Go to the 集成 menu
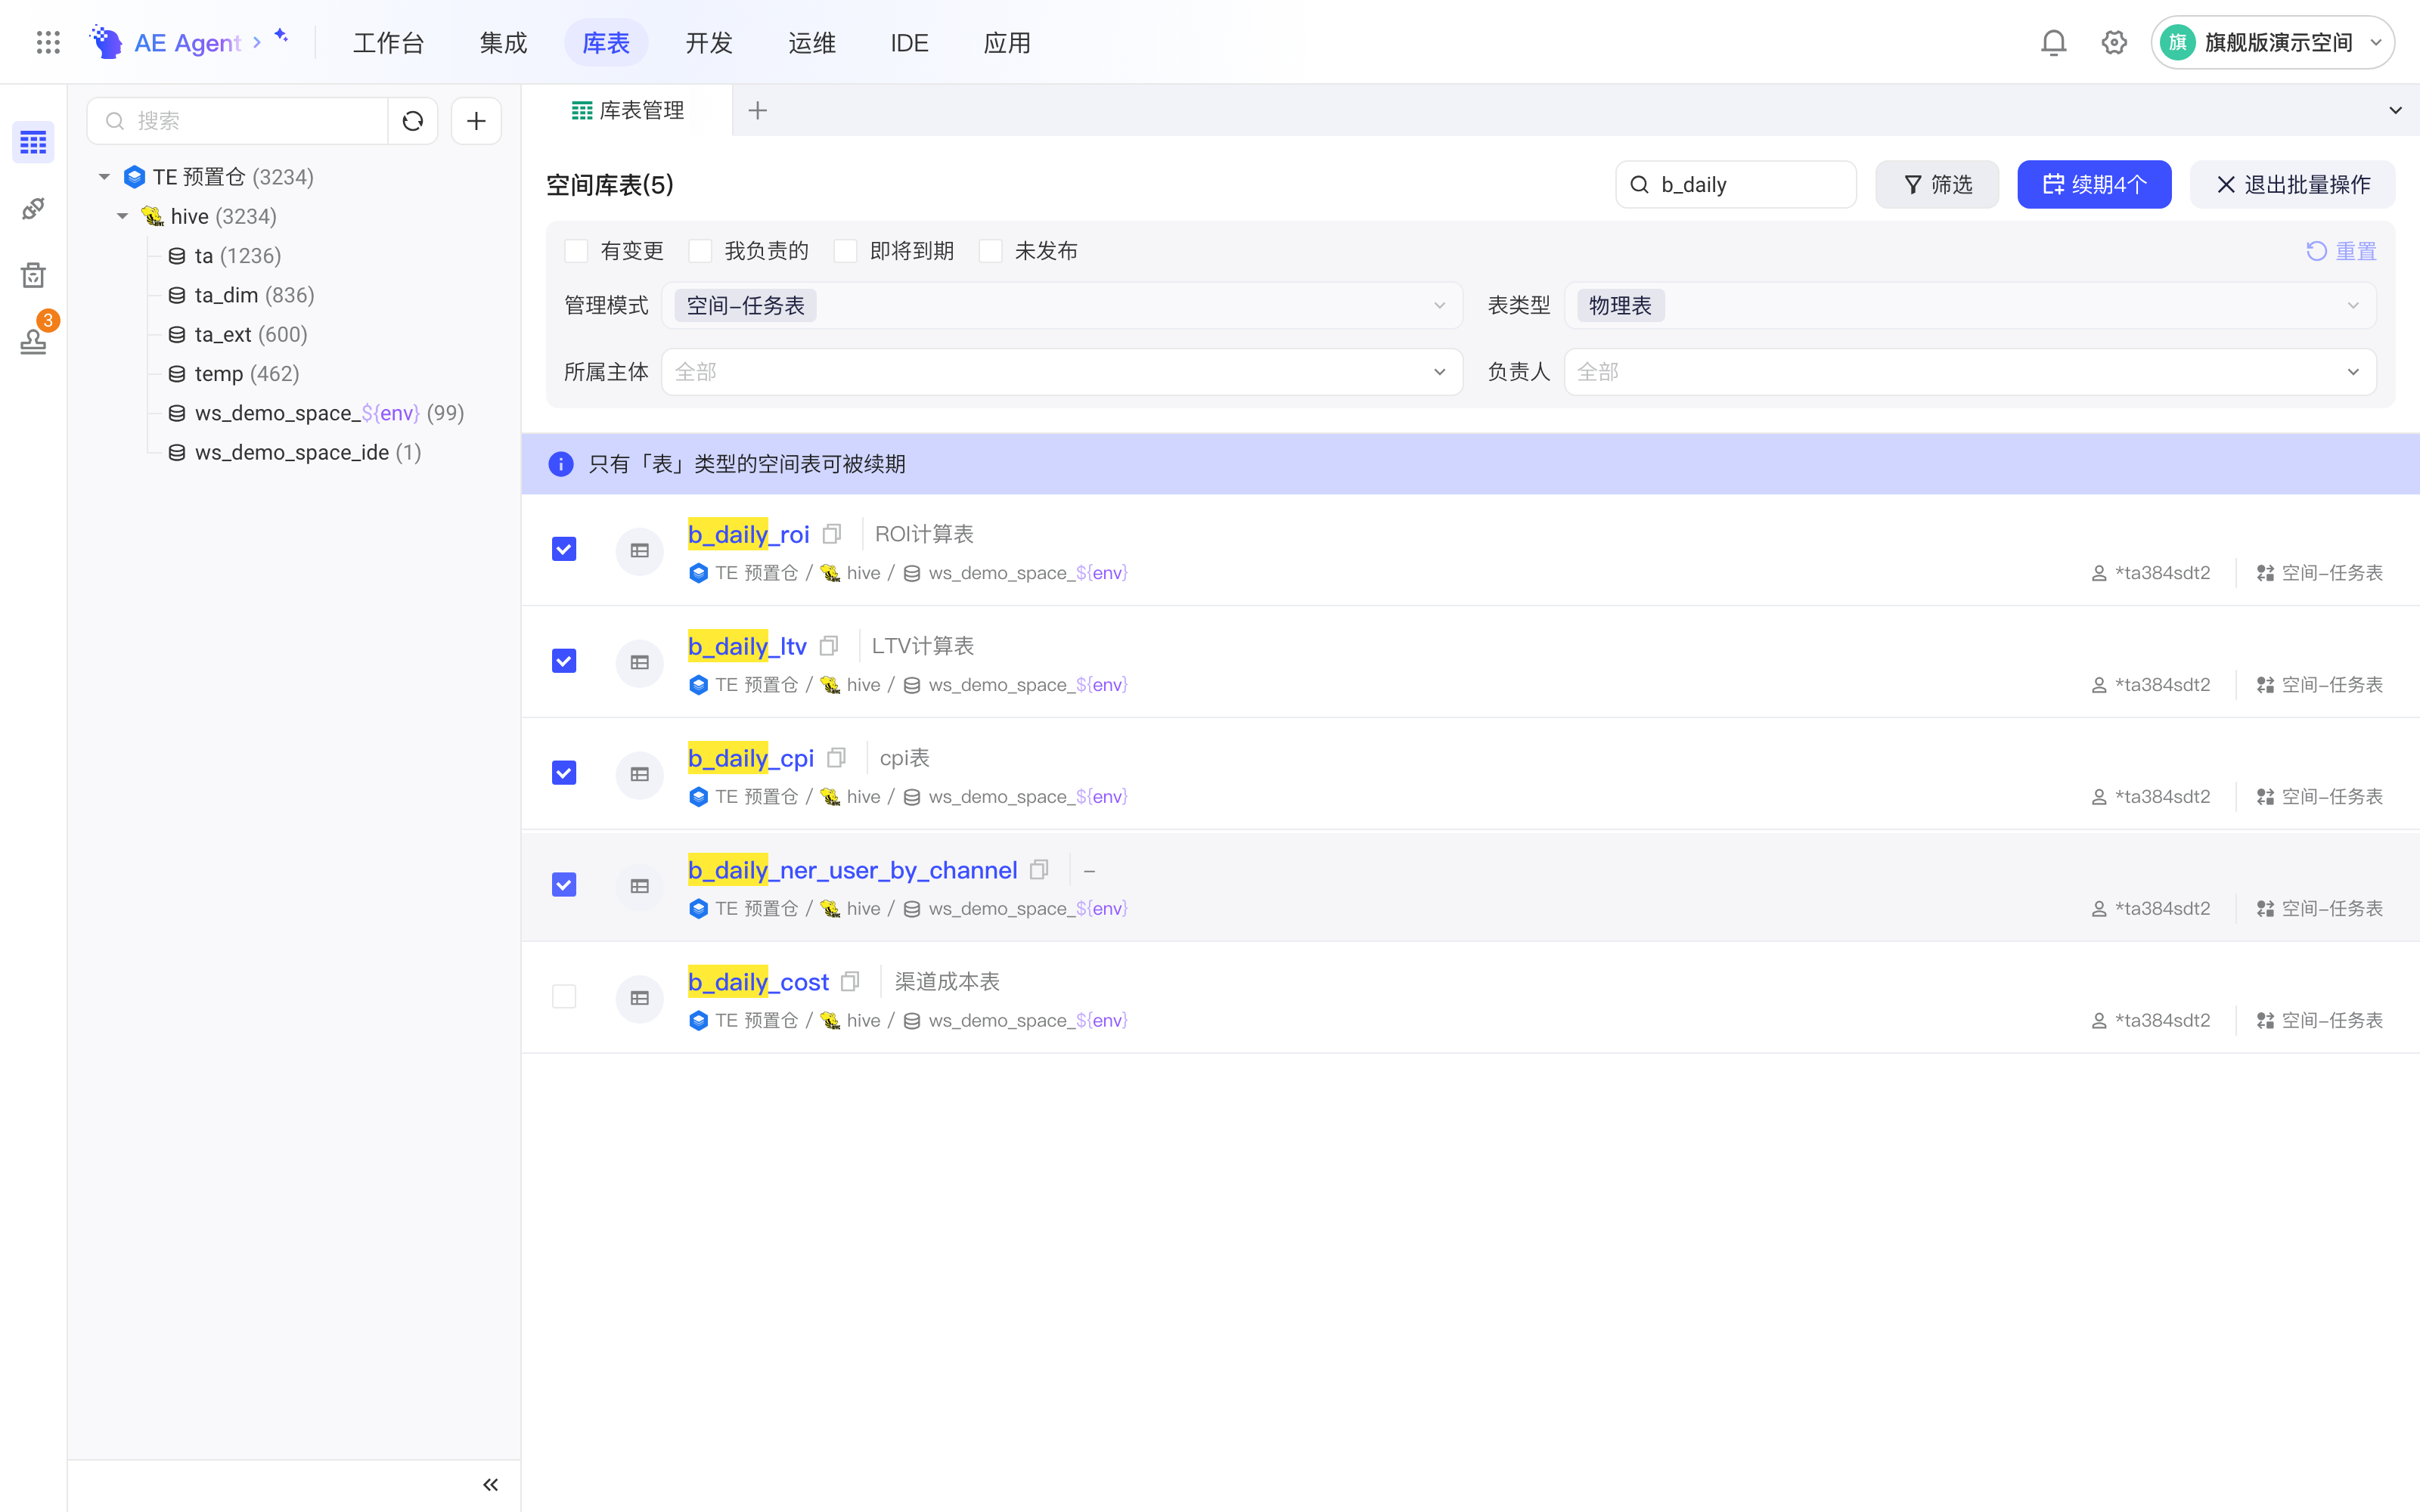Viewport: 2420px width, 1512px height. coord(503,43)
